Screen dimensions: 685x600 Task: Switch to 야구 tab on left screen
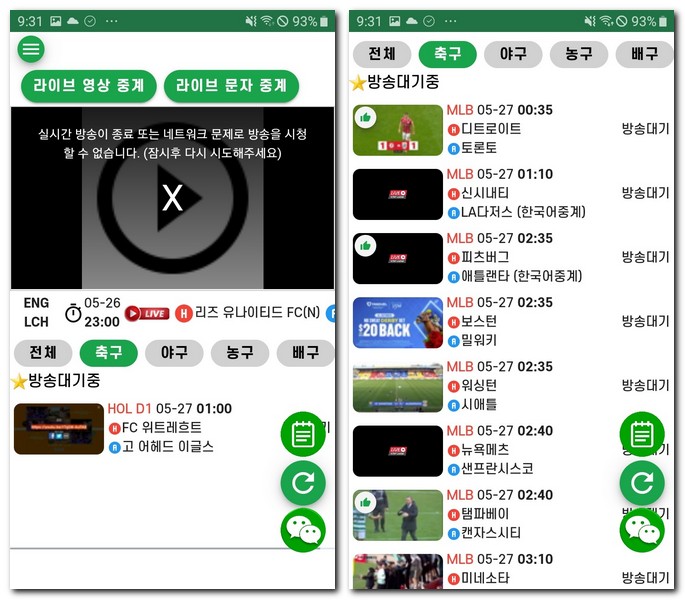(174, 353)
